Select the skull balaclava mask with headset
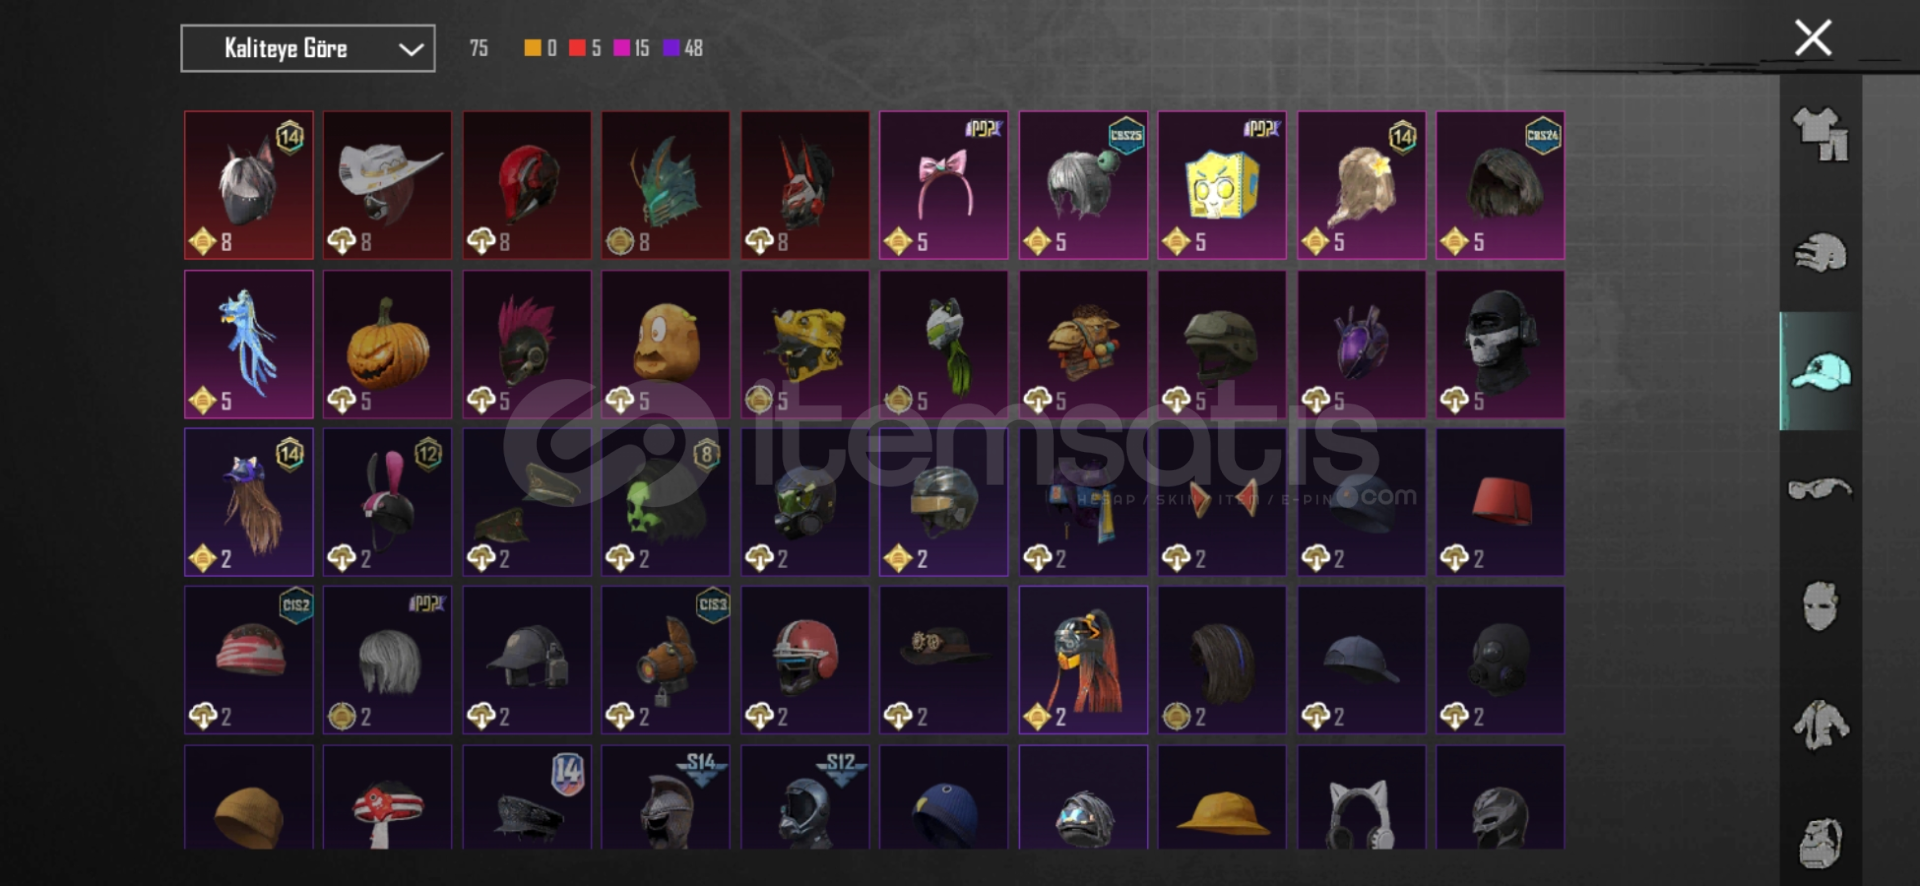Viewport: 1920px width, 886px height. pos(1500,344)
